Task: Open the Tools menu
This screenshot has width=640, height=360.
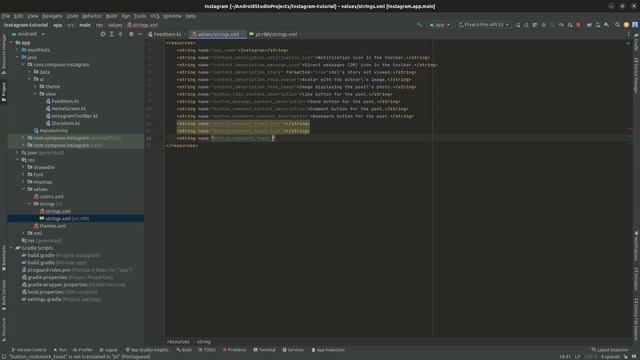Action: [x=140, y=16]
